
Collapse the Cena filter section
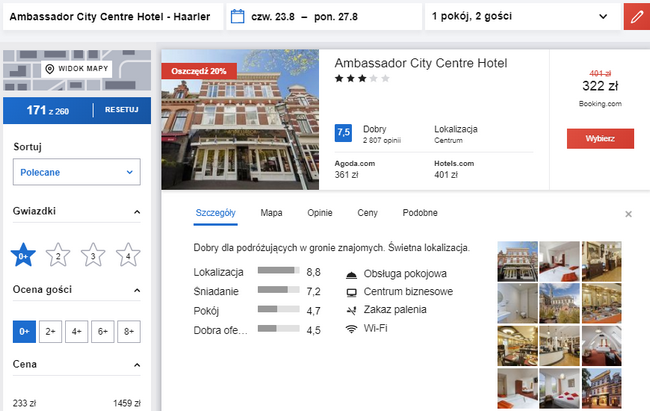pyautogui.click(x=137, y=365)
